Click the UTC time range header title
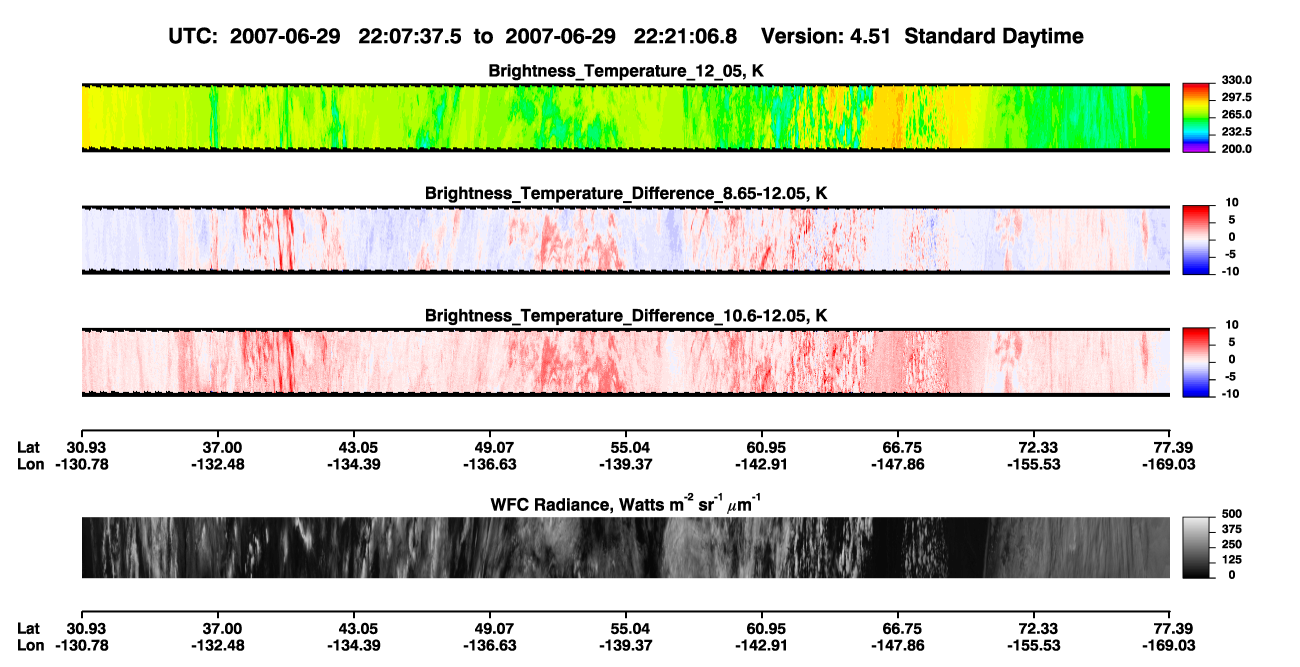 [626, 36]
